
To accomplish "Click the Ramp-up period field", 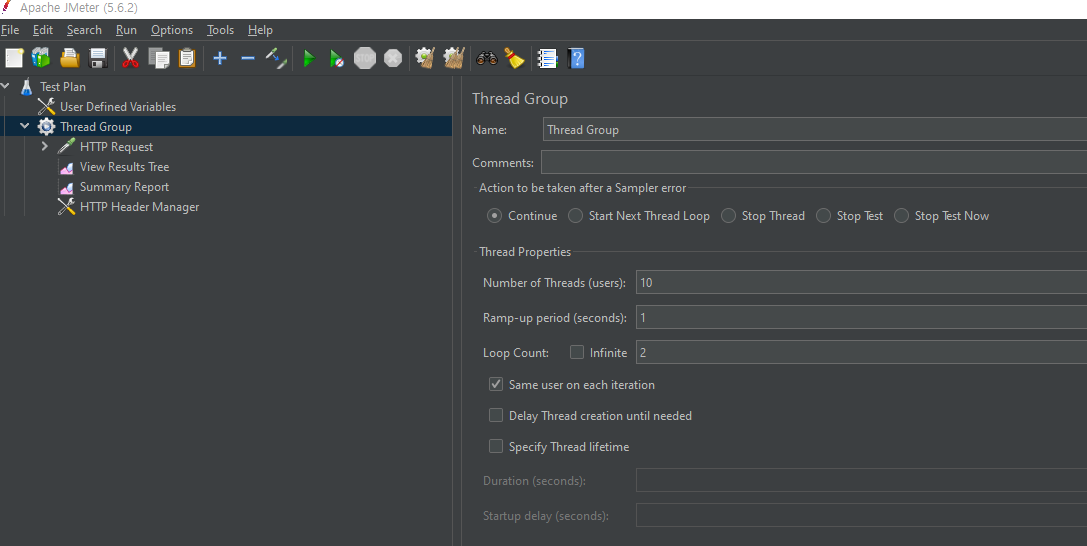I will pos(861,317).
